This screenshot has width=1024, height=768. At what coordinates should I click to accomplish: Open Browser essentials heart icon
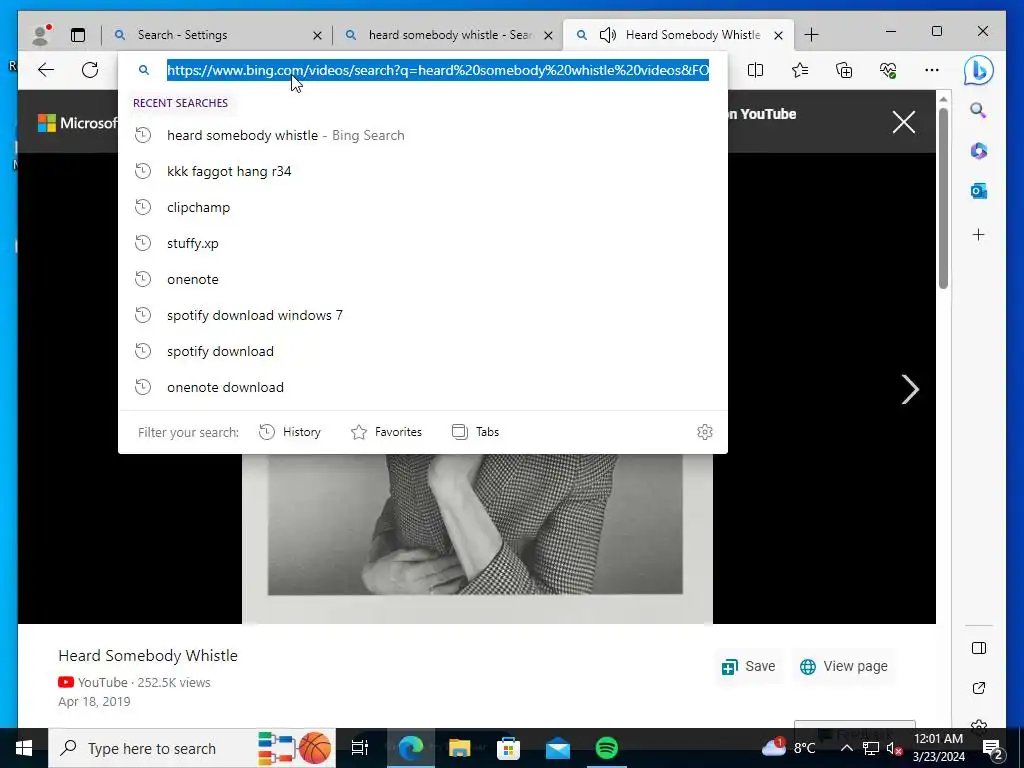click(888, 70)
